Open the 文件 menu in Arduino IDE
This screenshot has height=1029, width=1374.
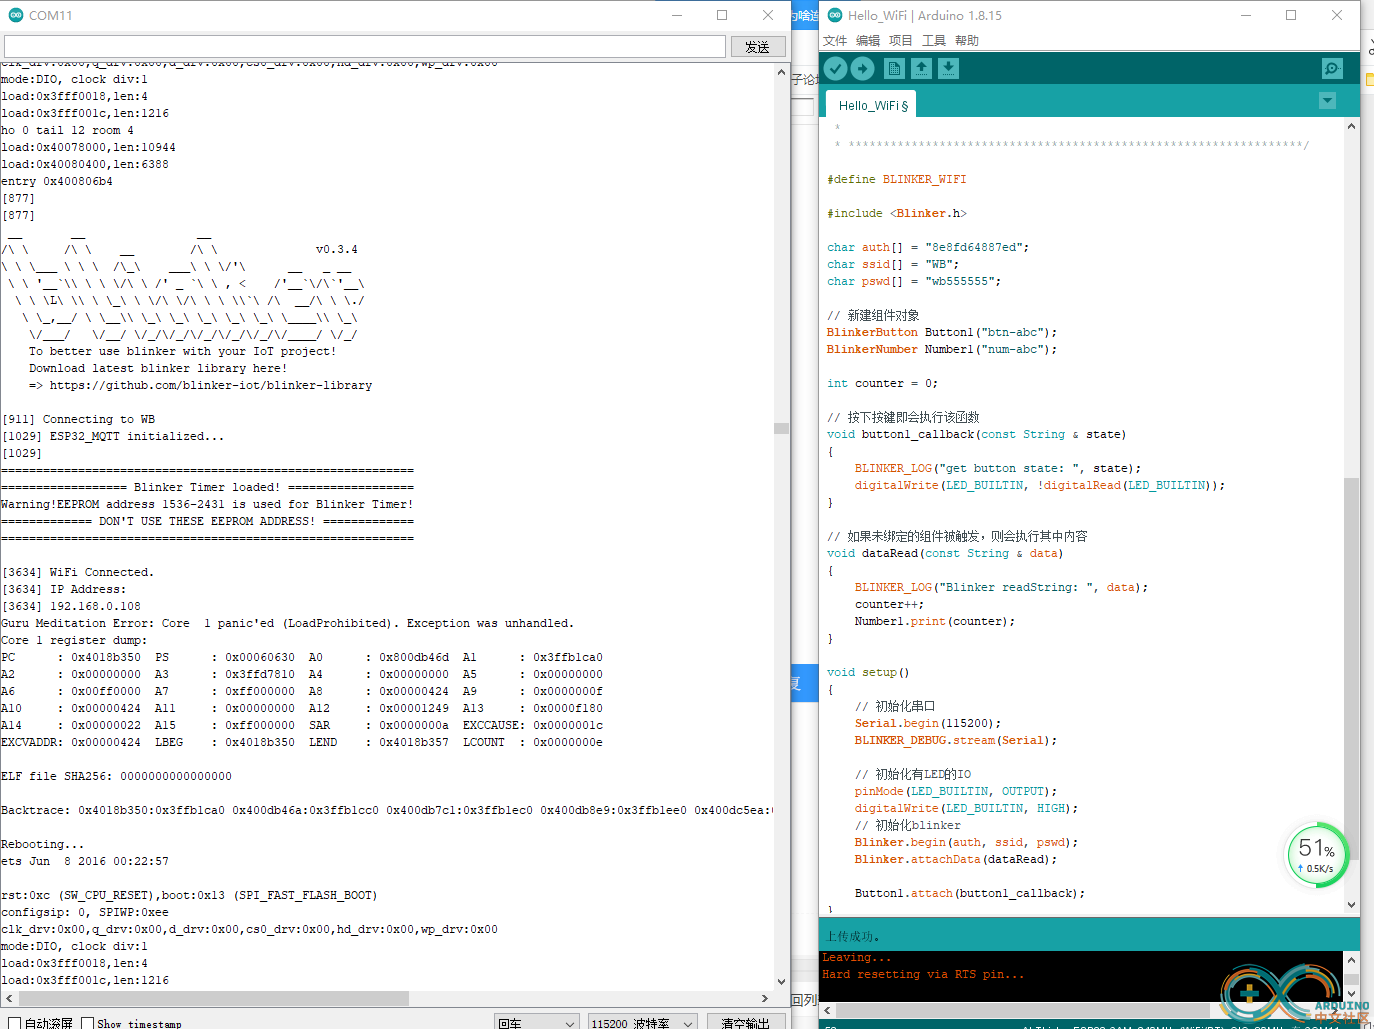coord(835,41)
